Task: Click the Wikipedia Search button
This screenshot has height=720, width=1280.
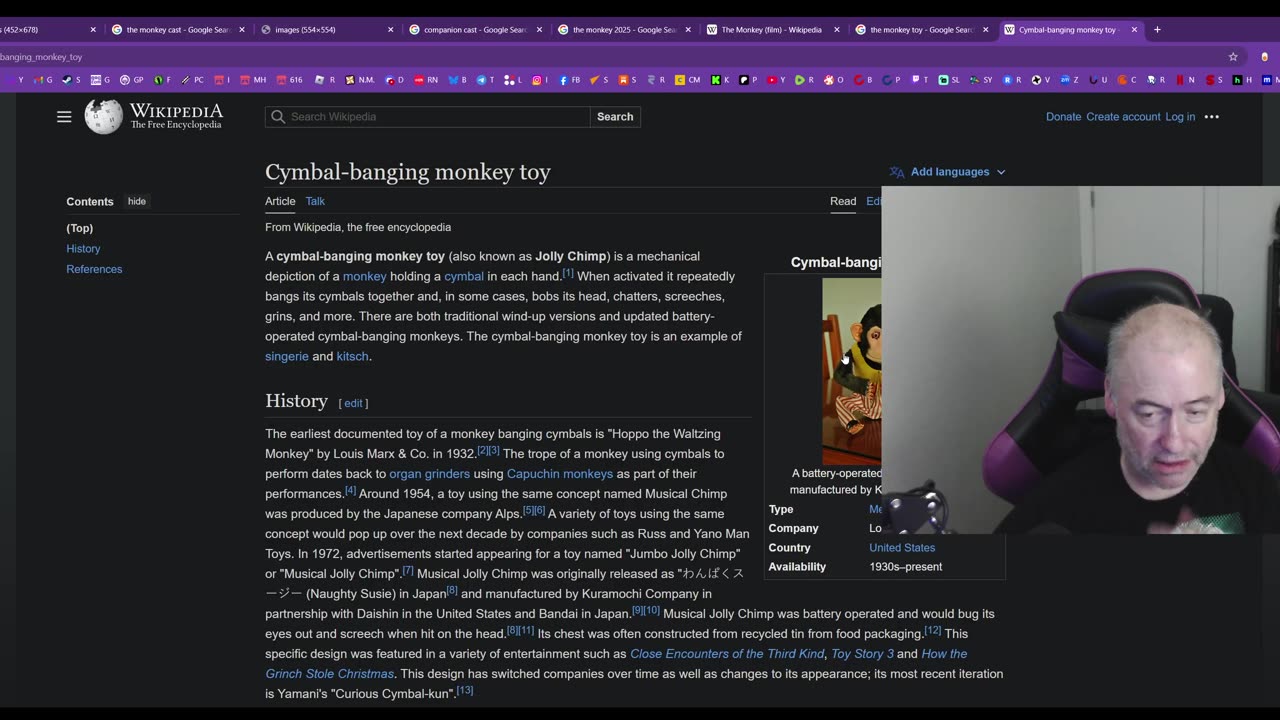Action: [615, 117]
